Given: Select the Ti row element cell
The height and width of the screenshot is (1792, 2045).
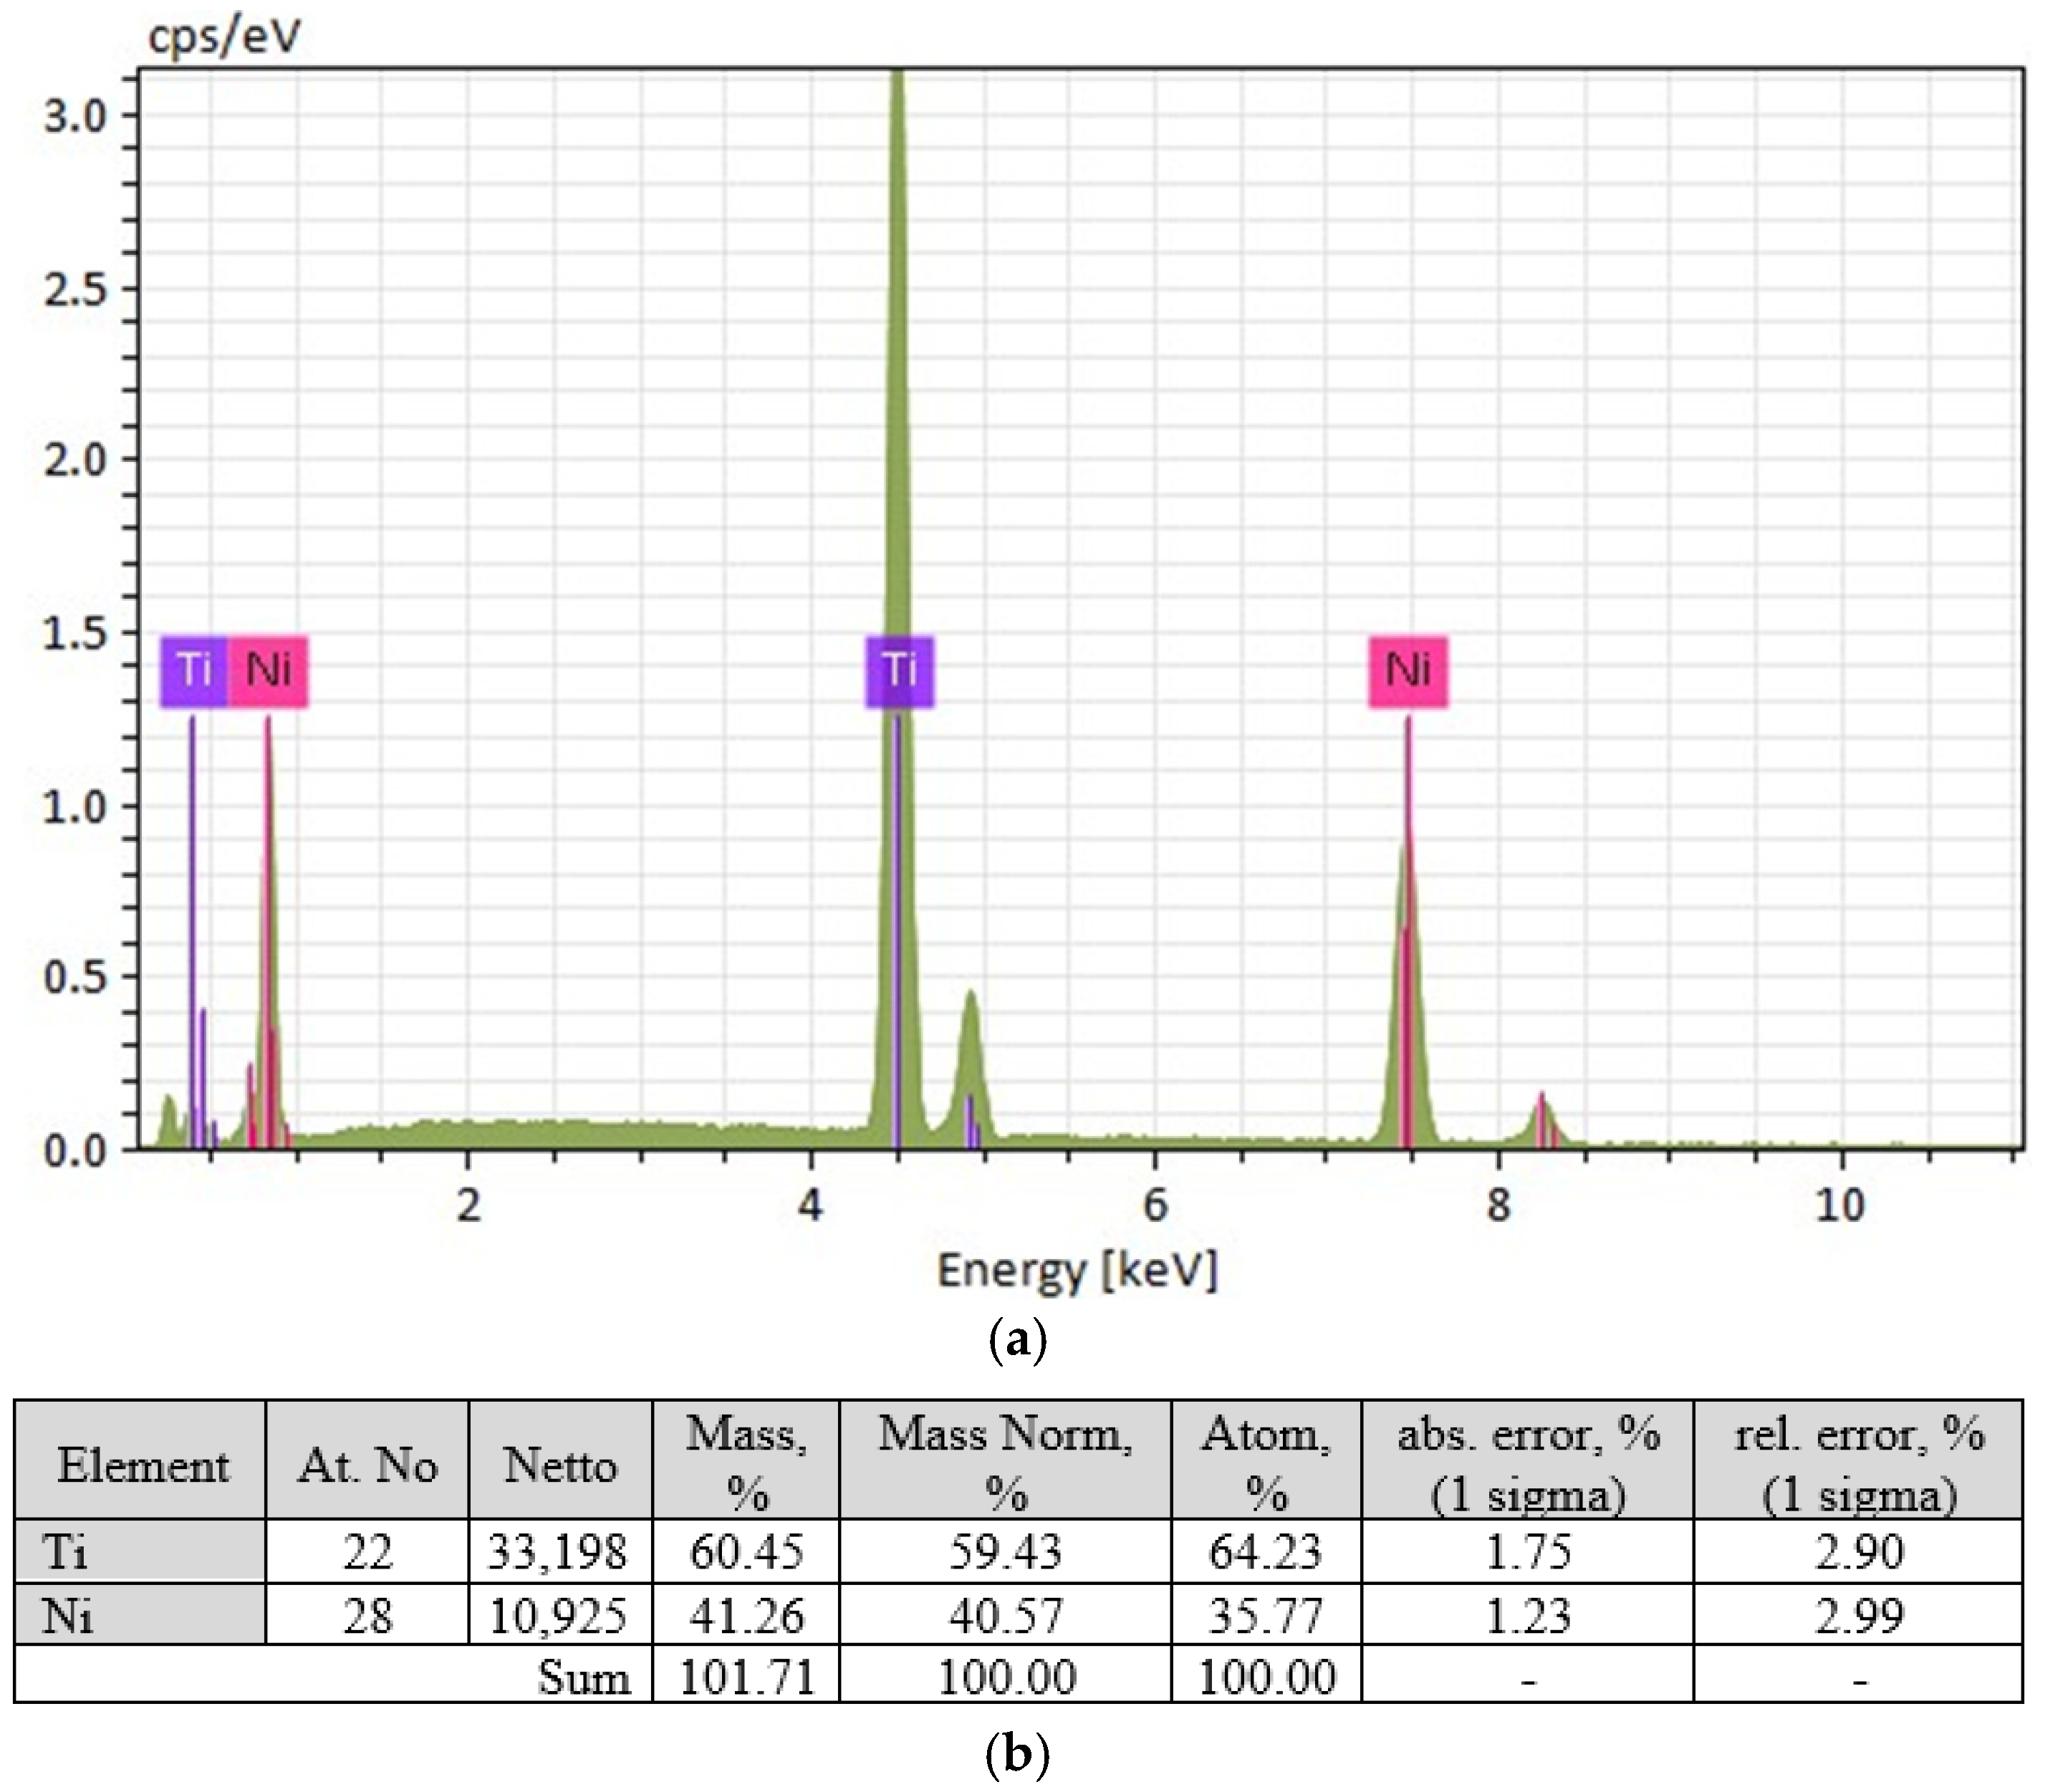Looking at the screenshot, I should coord(141,1552).
